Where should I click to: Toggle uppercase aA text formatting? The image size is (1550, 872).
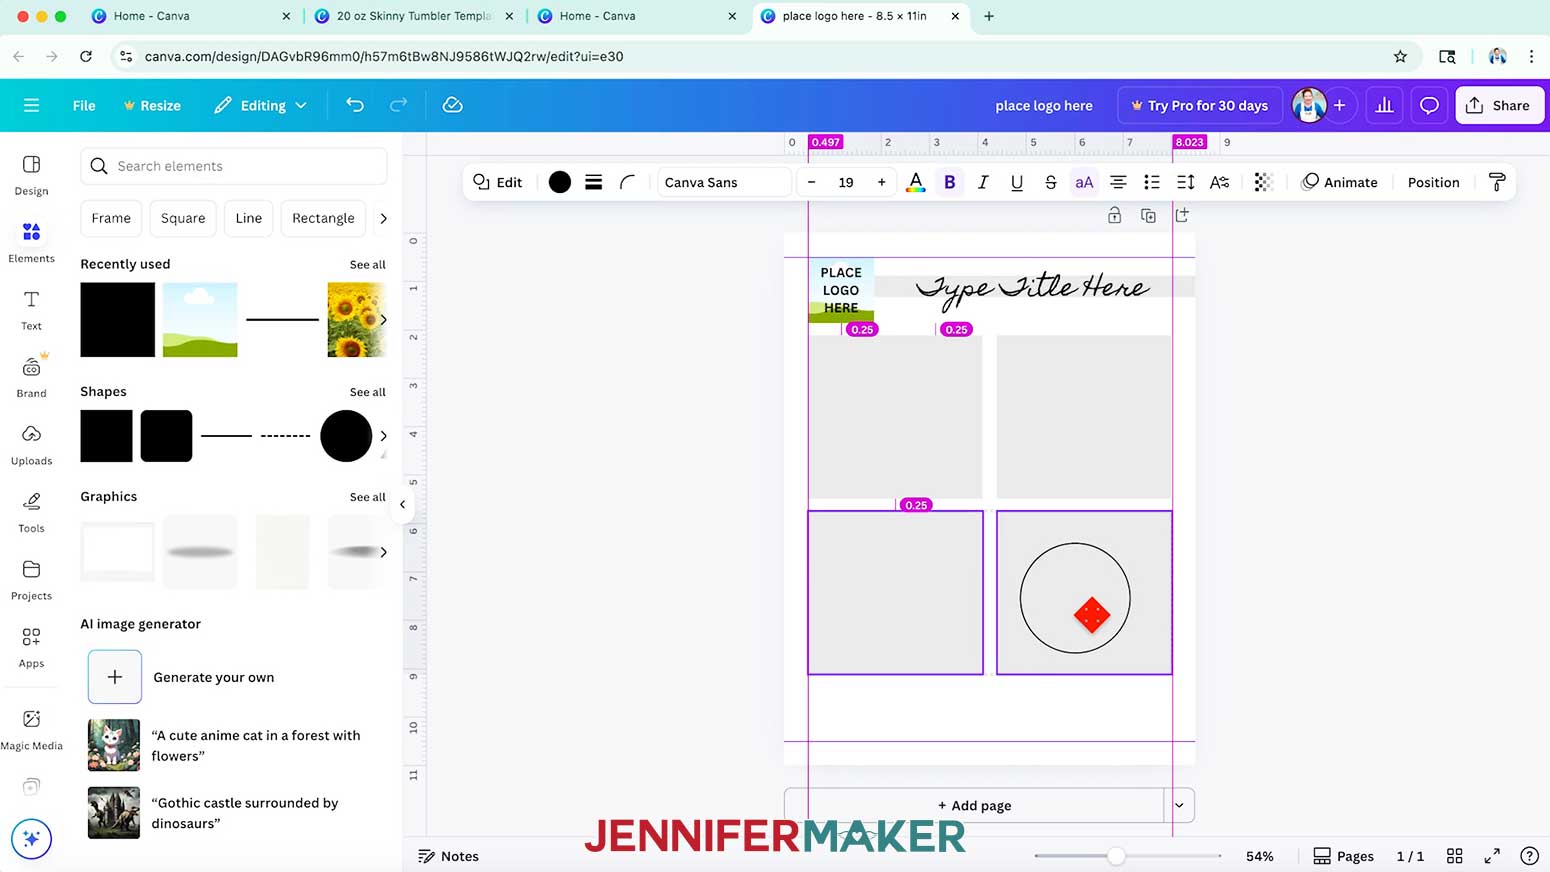[1084, 182]
